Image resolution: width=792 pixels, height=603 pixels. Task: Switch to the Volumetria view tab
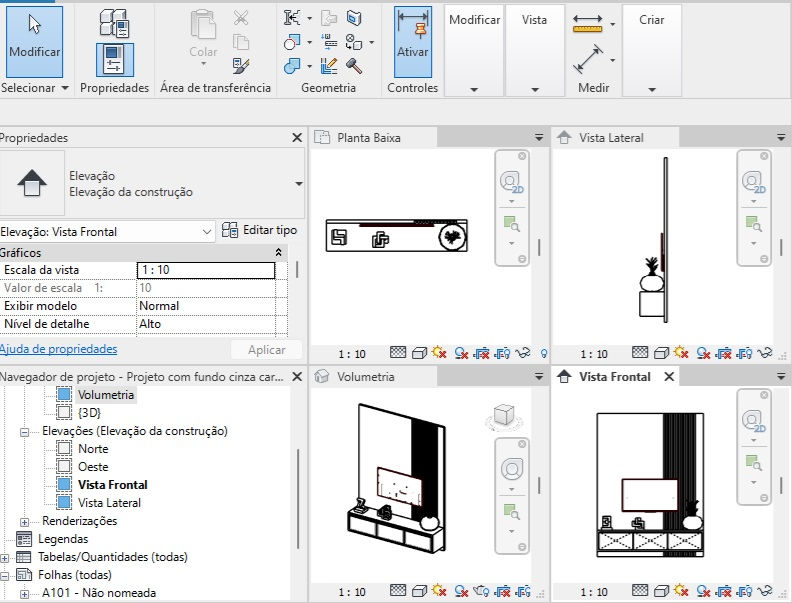click(x=372, y=376)
